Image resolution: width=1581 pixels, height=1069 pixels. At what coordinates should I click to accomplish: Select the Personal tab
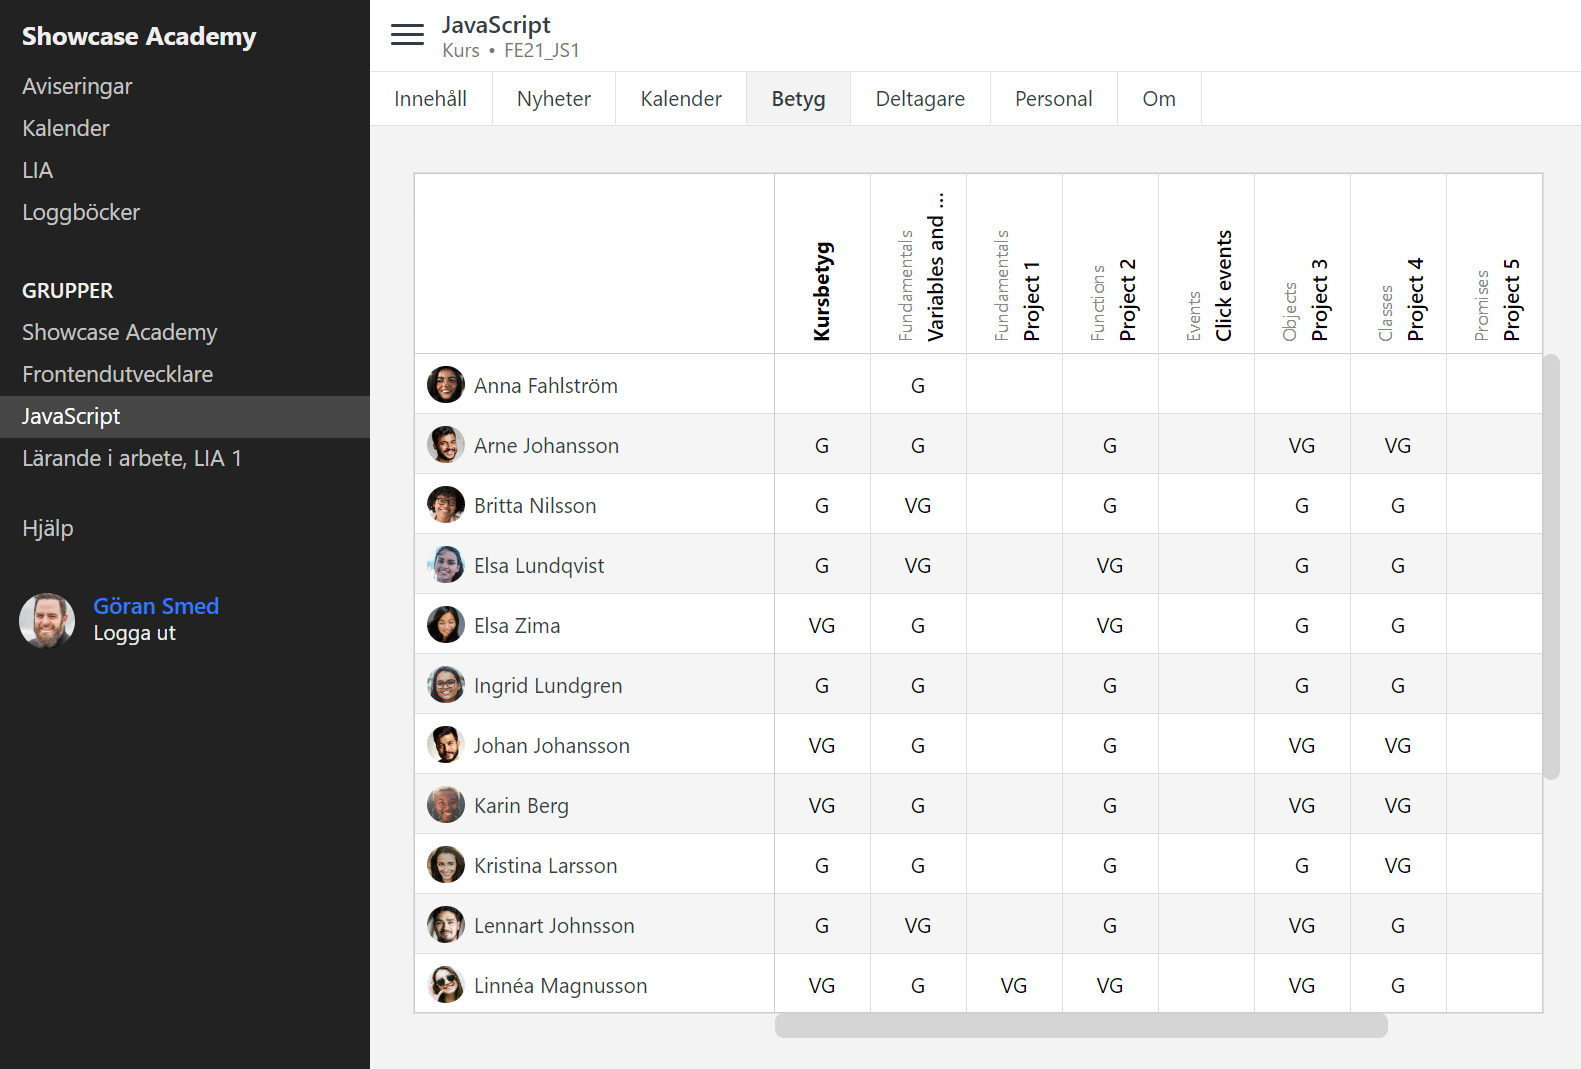pos(1053,99)
